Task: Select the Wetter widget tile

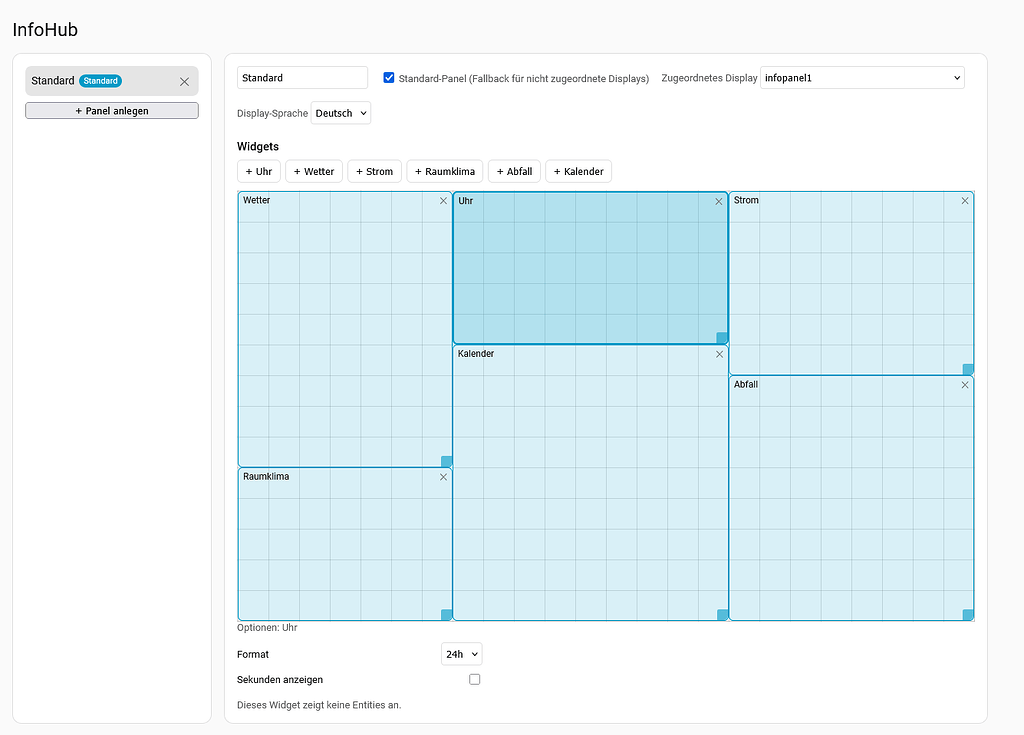Action: point(345,329)
